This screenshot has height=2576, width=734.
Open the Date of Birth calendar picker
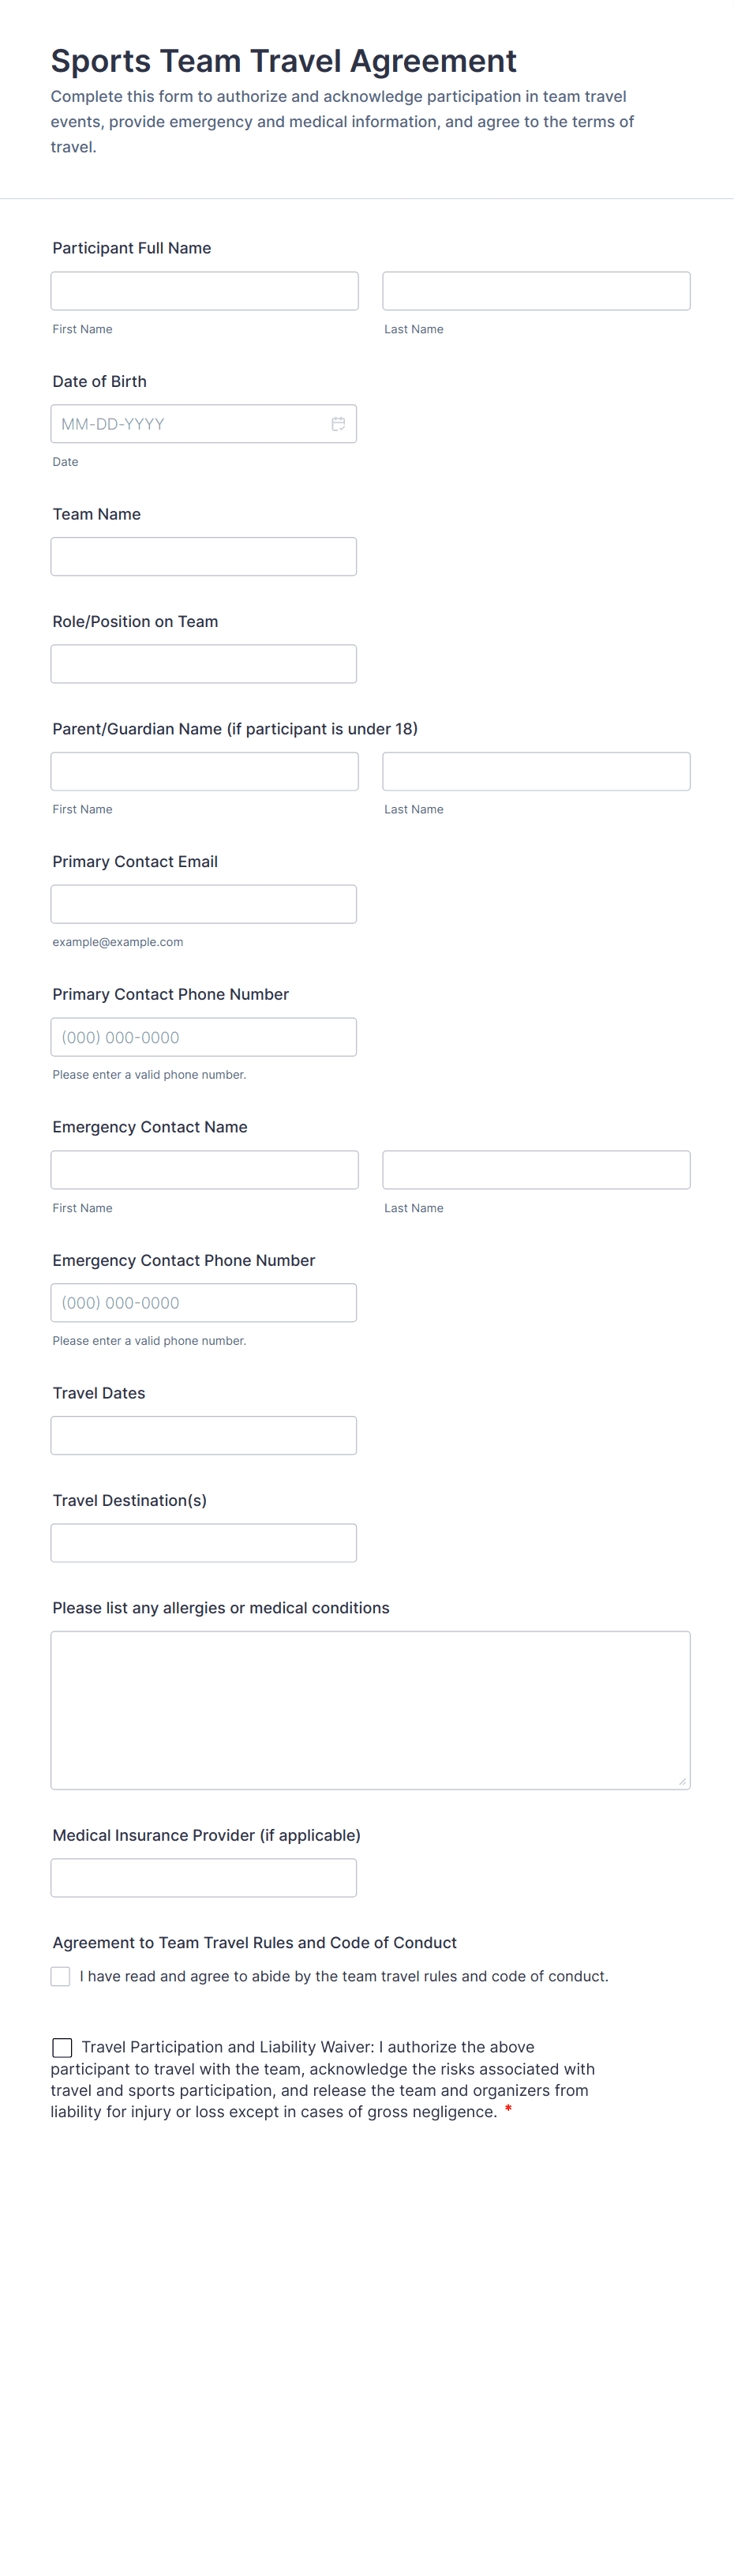(x=338, y=424)
